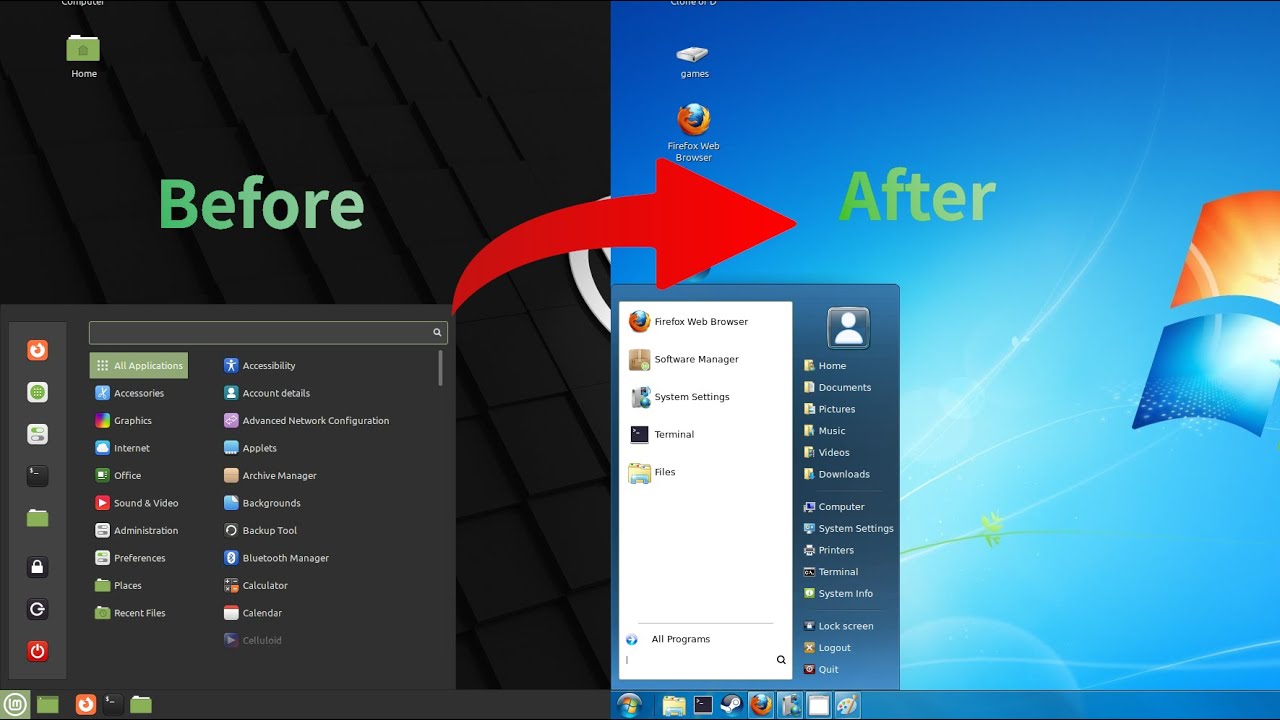
Task: Click the search magnifier in dark menu search box
Action: pos(437,332)
